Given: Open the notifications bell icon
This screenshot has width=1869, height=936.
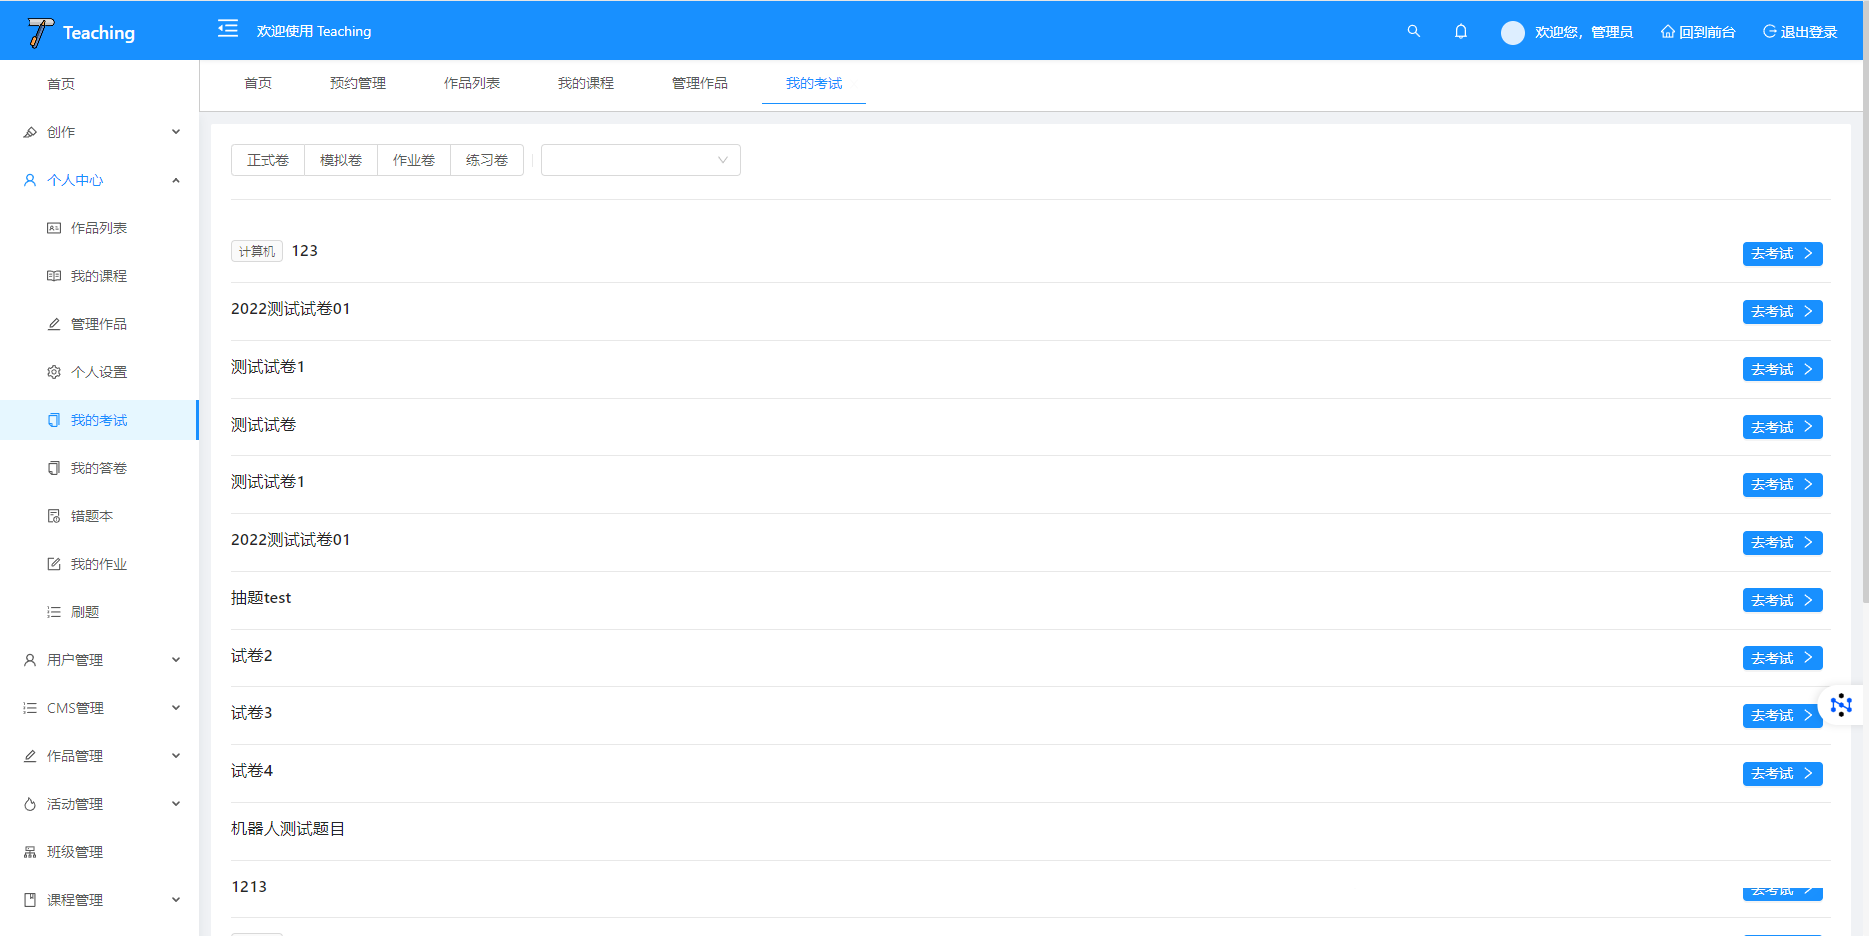Looking at the screenshot, I should coord(1461,31).
